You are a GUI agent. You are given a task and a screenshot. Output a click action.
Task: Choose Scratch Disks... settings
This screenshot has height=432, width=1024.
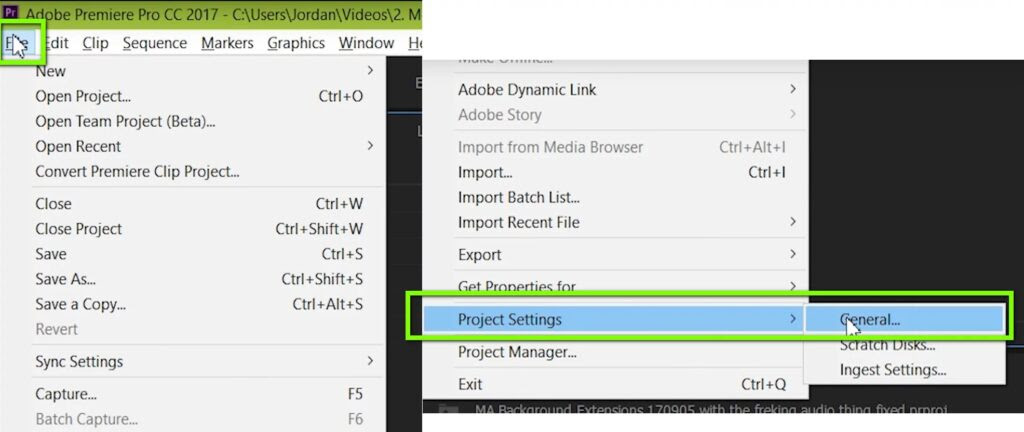coord(904,345)
